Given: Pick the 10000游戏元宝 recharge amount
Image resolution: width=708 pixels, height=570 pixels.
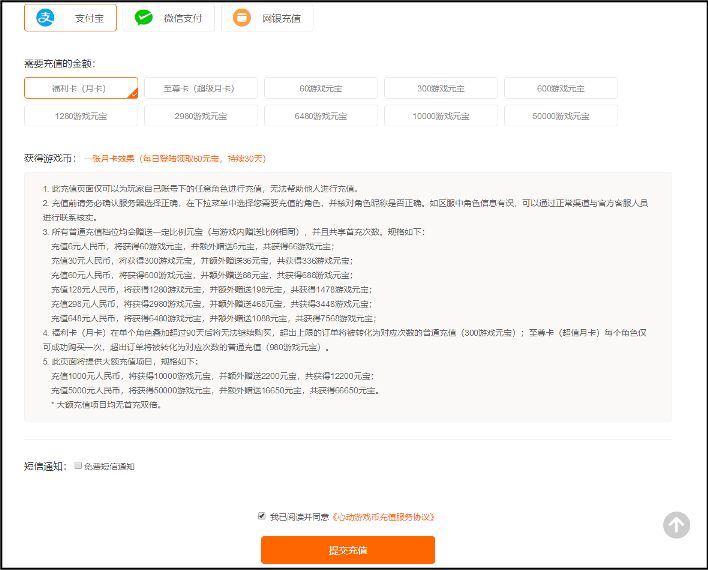Looking at the screenshot, I should click(441, 116).
